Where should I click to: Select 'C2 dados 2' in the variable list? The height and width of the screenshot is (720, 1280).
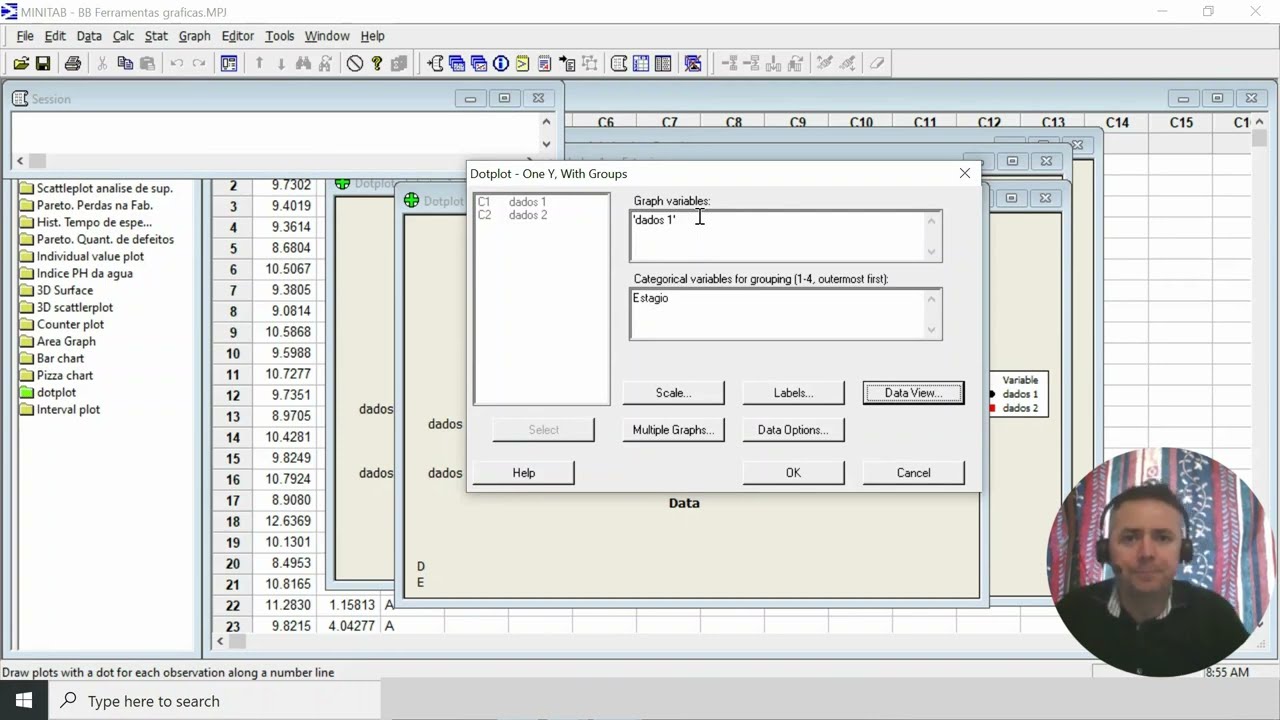click(x=512, y=215)
